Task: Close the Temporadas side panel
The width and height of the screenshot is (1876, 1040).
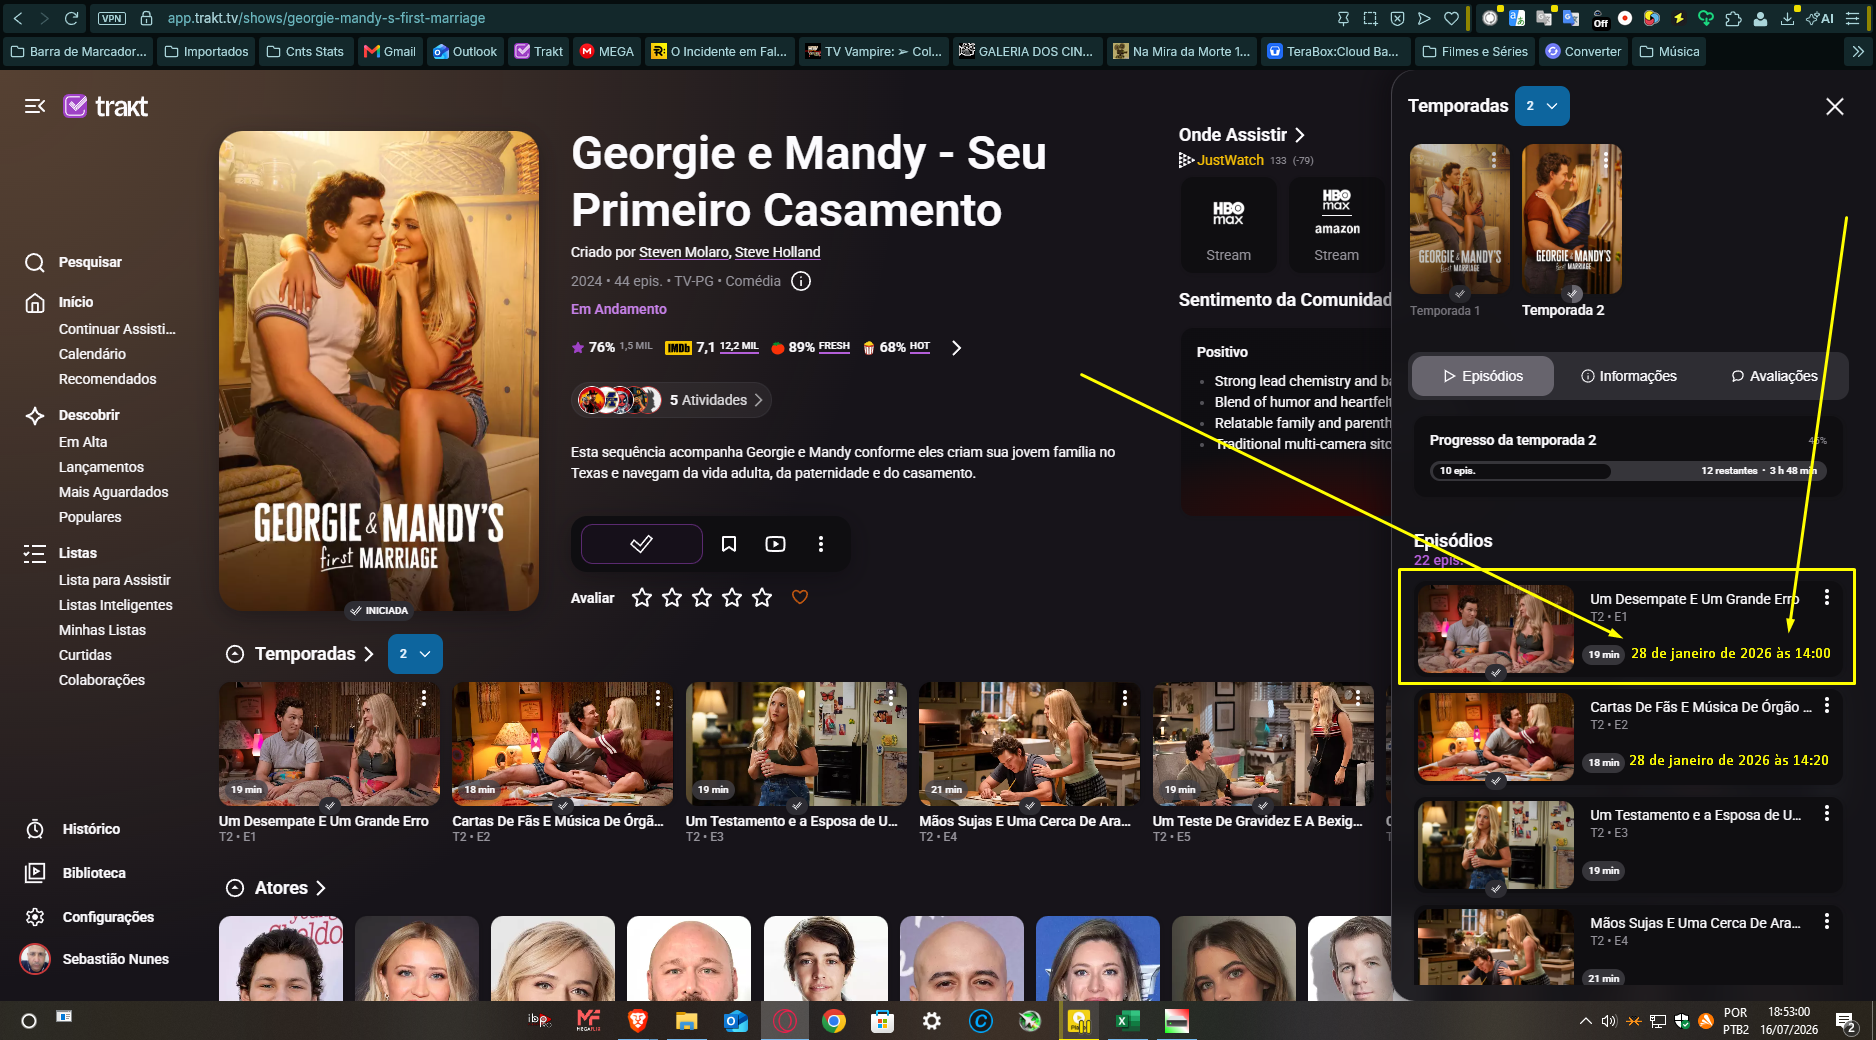Action: (1835, 106)
